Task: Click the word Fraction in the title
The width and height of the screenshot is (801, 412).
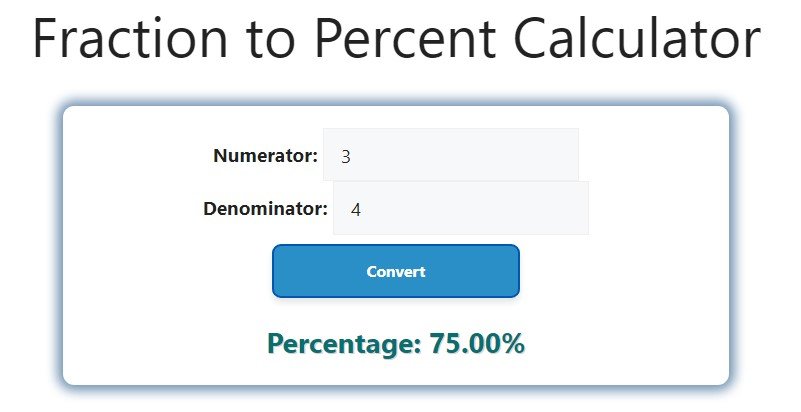Action: tap(133, 40)
